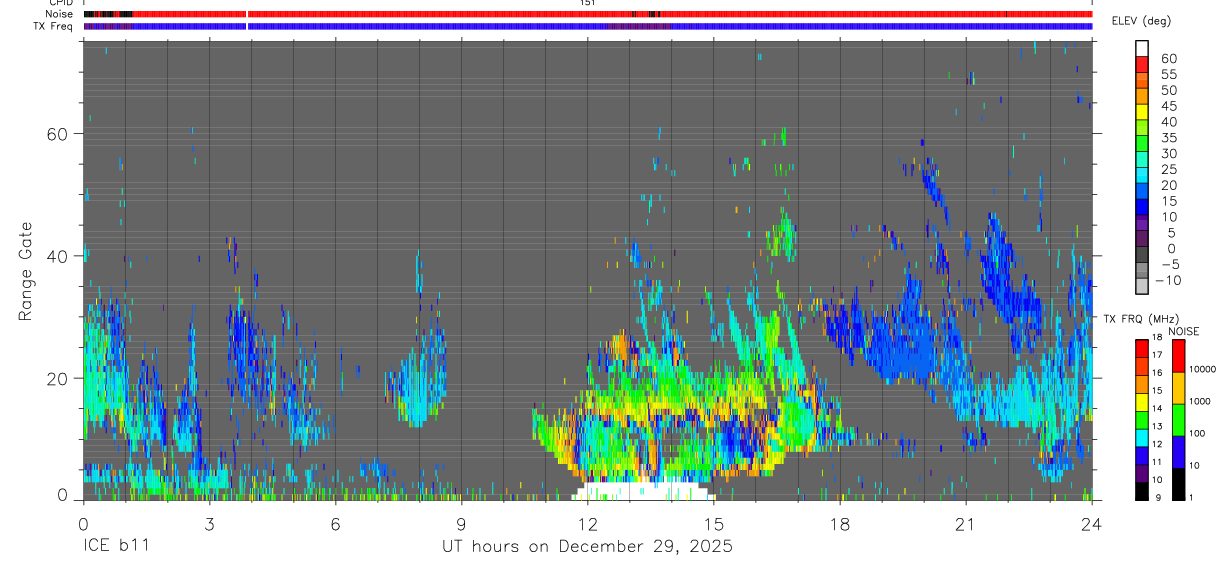Click x-axis tick label '3'

point(209,524)
